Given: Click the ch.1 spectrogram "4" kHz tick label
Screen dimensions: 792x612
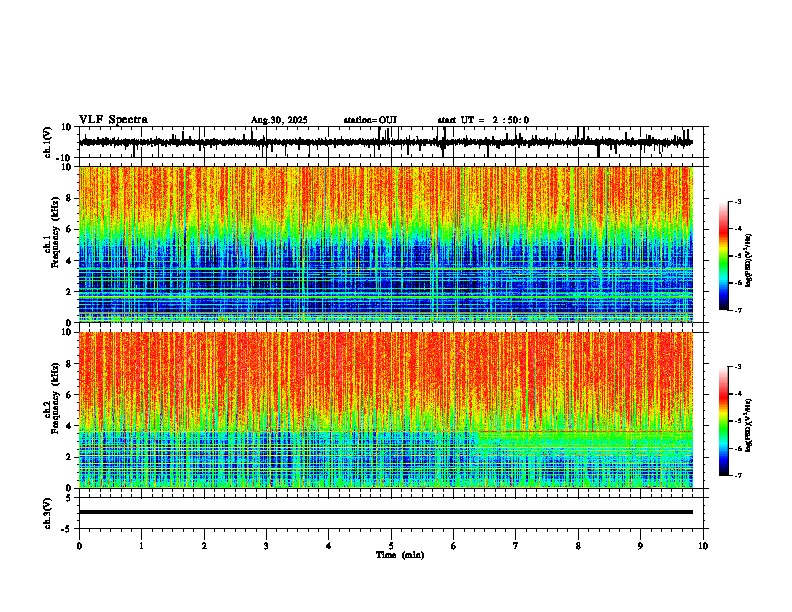Looking at the screenshot, I should click(69, 261).
